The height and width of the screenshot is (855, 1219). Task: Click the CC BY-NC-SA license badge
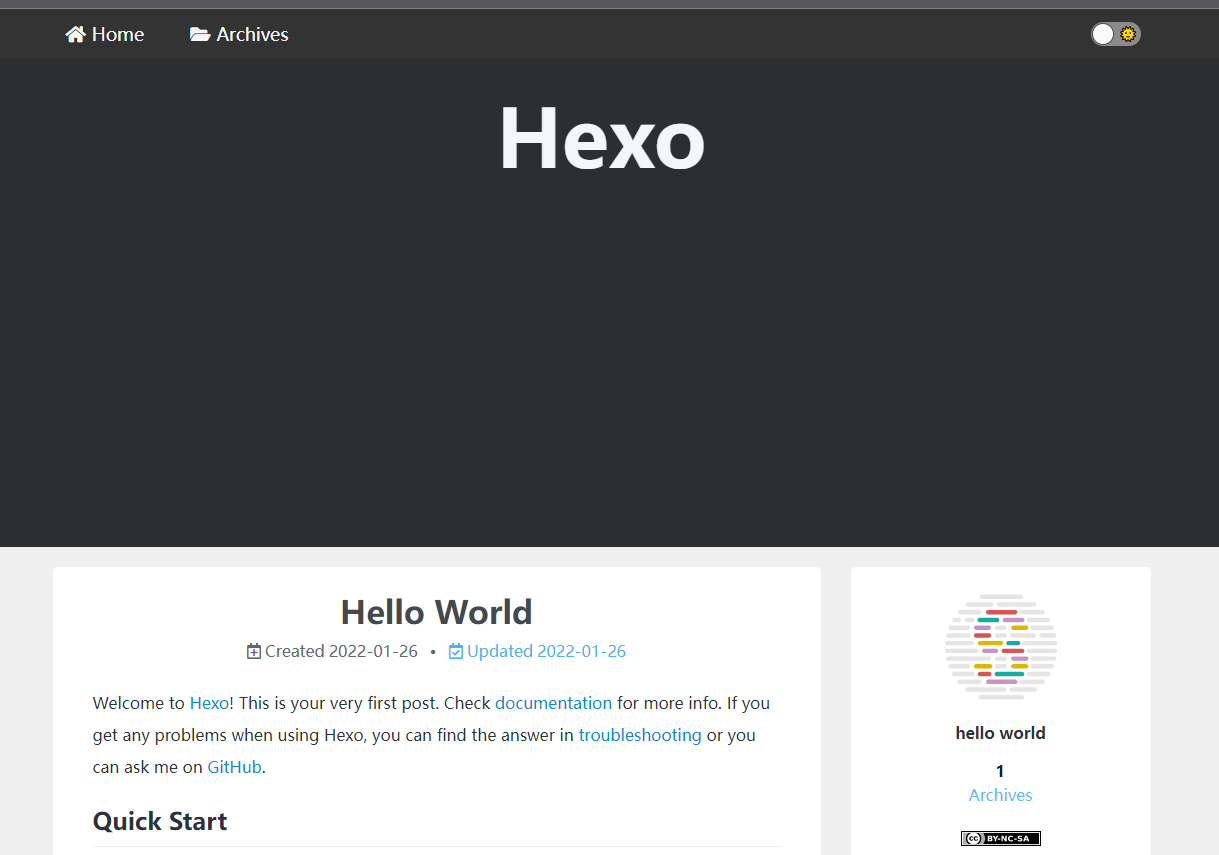[1001, 838]
